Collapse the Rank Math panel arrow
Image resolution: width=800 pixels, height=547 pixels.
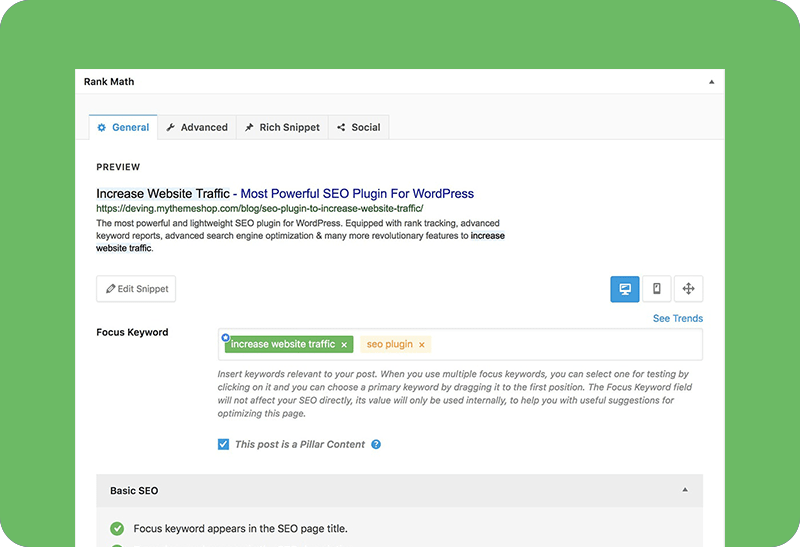pos(711,82)
